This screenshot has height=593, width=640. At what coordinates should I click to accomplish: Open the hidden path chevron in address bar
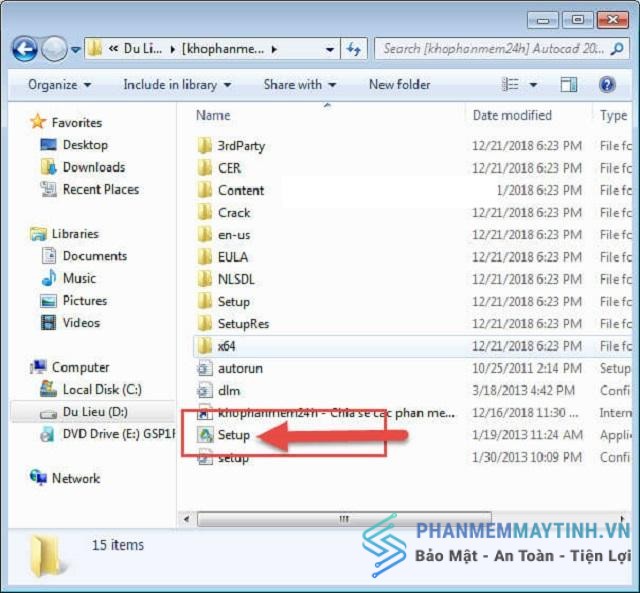tap(113, 49)
